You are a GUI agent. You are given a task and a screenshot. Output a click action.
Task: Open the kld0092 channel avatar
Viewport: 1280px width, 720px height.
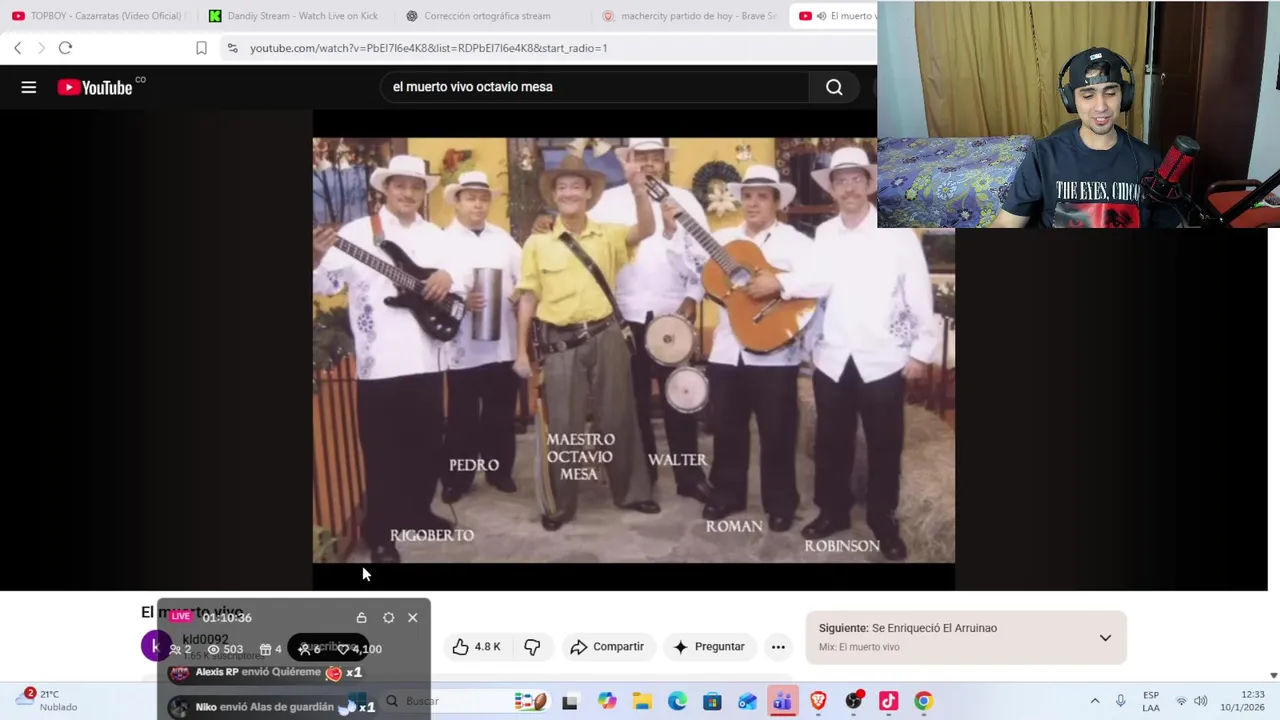tap(155, 646)
